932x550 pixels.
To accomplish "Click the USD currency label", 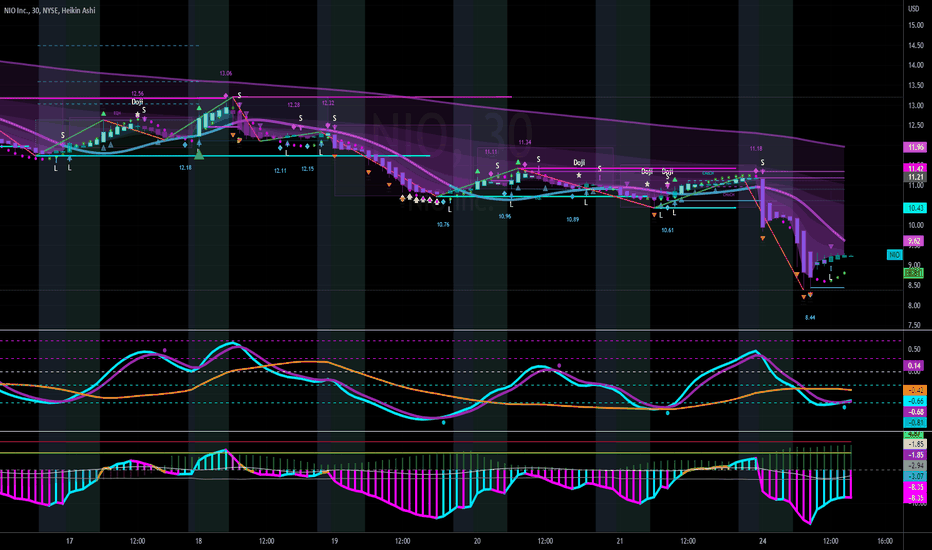I will coord(914,8).
